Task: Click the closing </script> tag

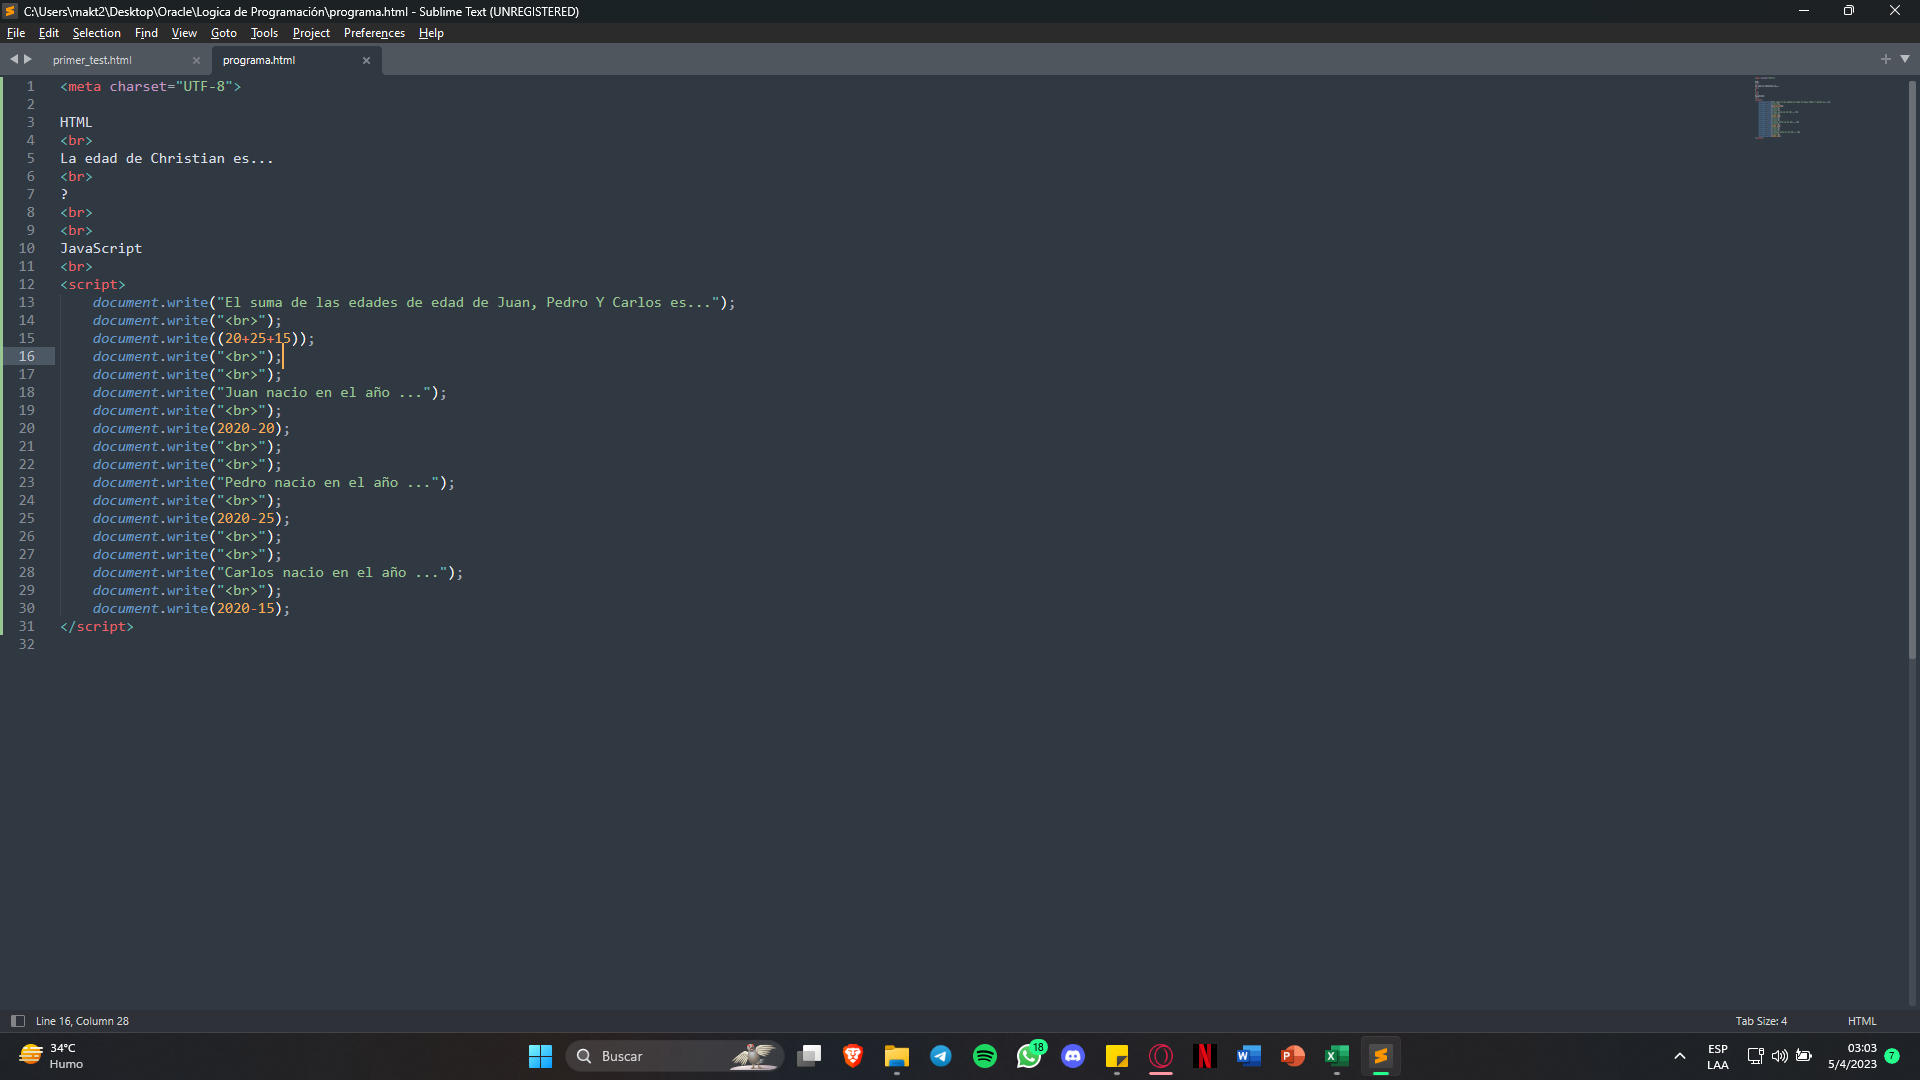Action: click(97, 627)
